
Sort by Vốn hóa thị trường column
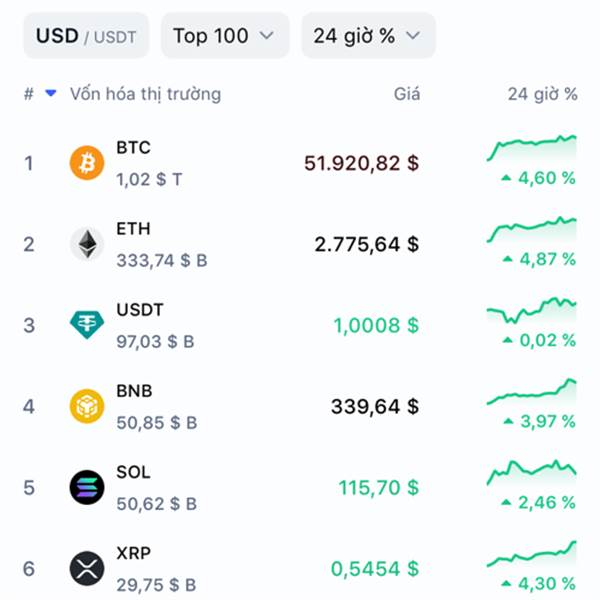[145, 94]
